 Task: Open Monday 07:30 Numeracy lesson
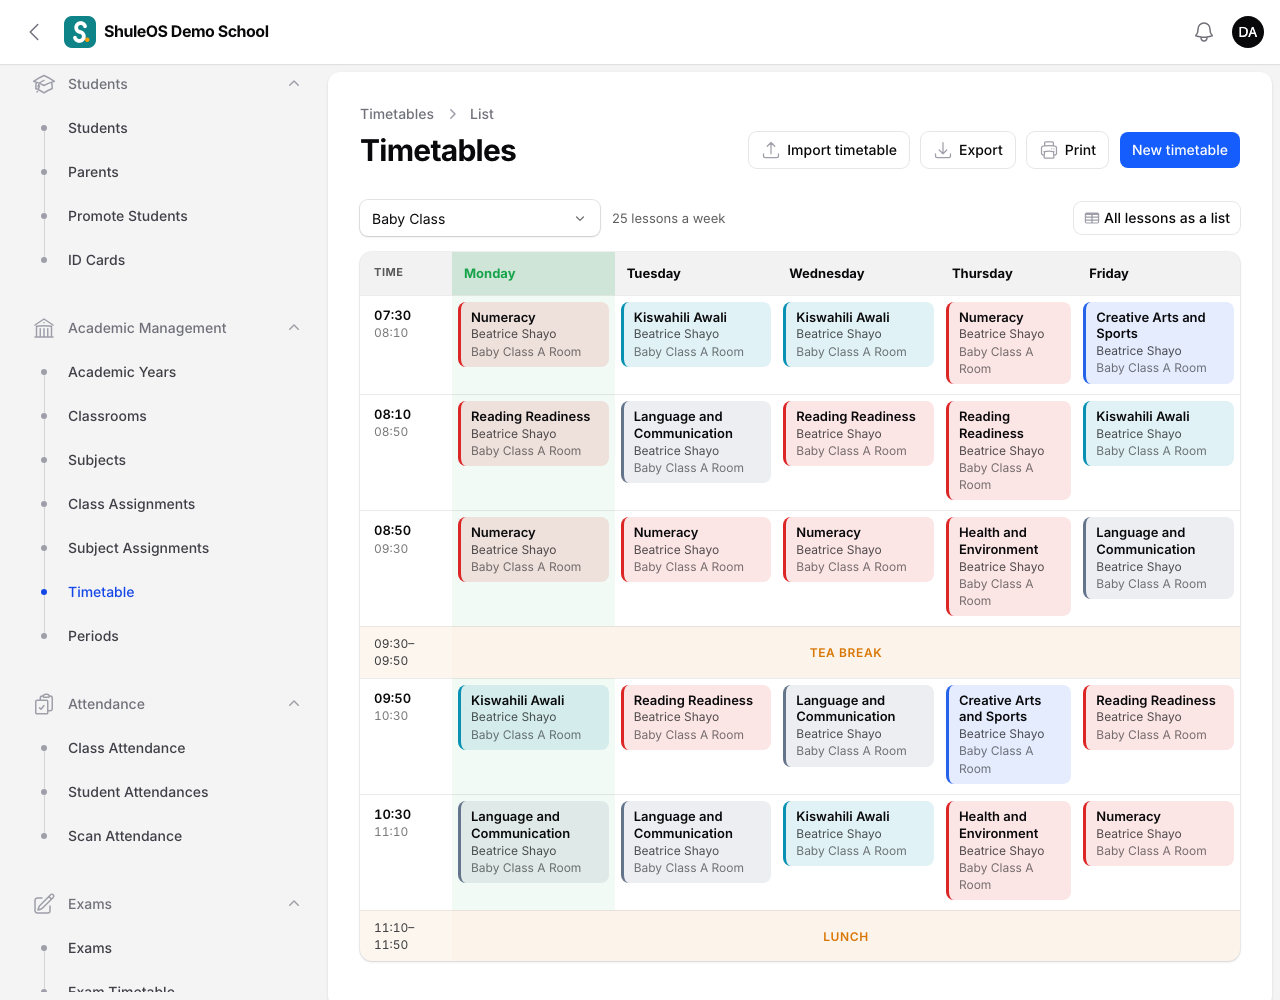tap(534, 334)
